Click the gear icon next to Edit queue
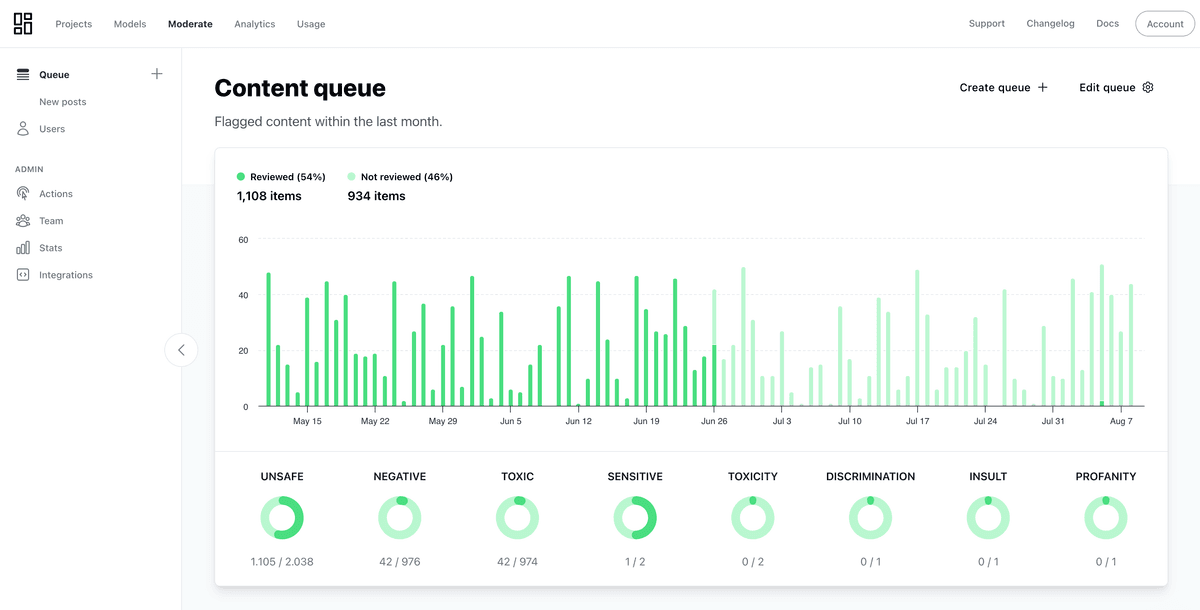Screen dimensions: 1200x610 coord(1148,88)
